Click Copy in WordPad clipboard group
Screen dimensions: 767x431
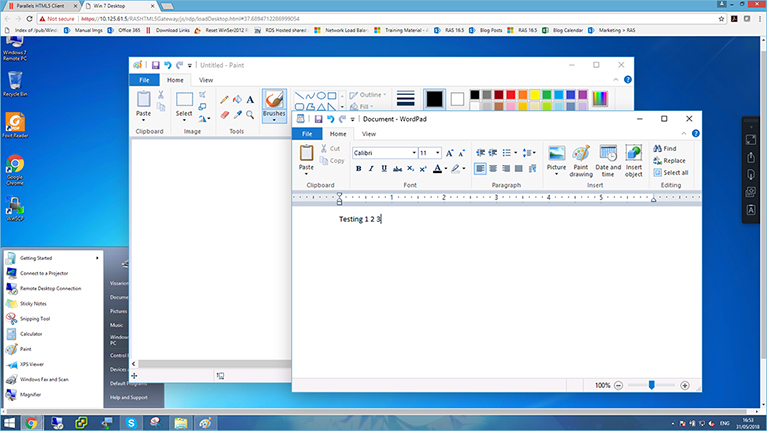point(332,160)
